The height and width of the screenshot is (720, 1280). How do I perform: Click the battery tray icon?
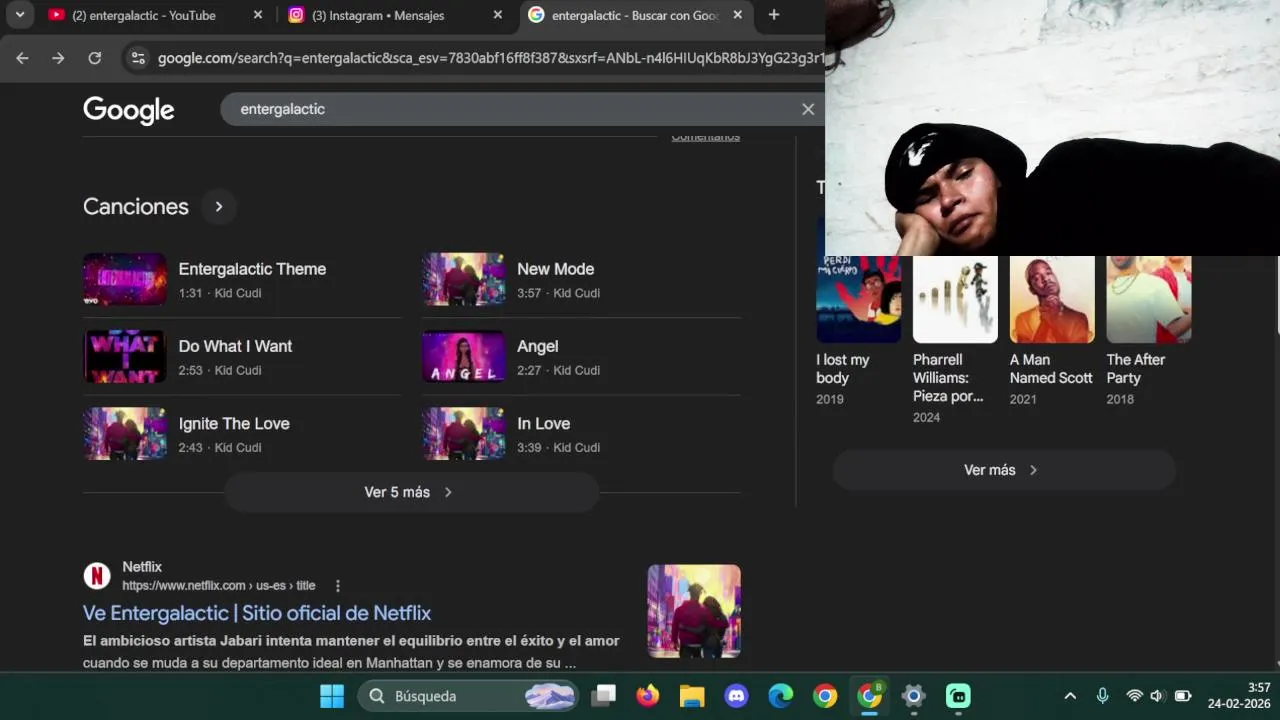[1183, 696]
